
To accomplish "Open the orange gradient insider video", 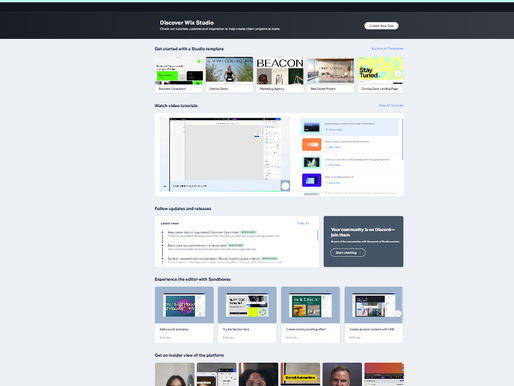I will pyautogui.click(x=384, y=374).
